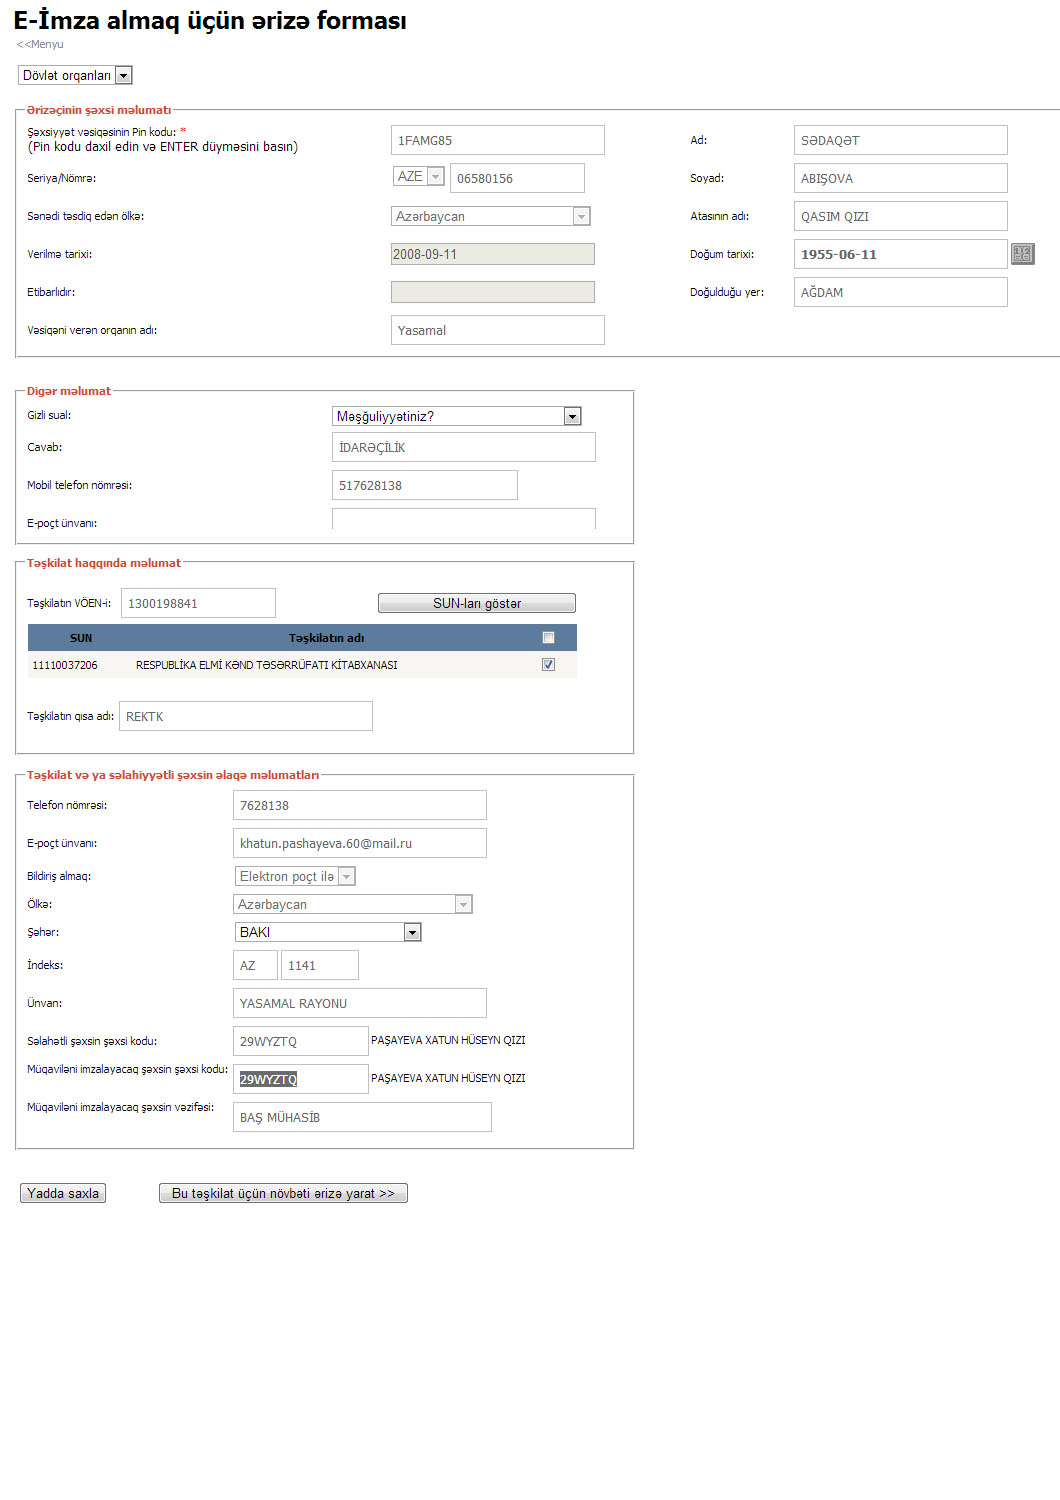
Task: Click the page title E-İmza almaq üçün ərizə forması
Action: pyautogui.click(x=210, y=20)
